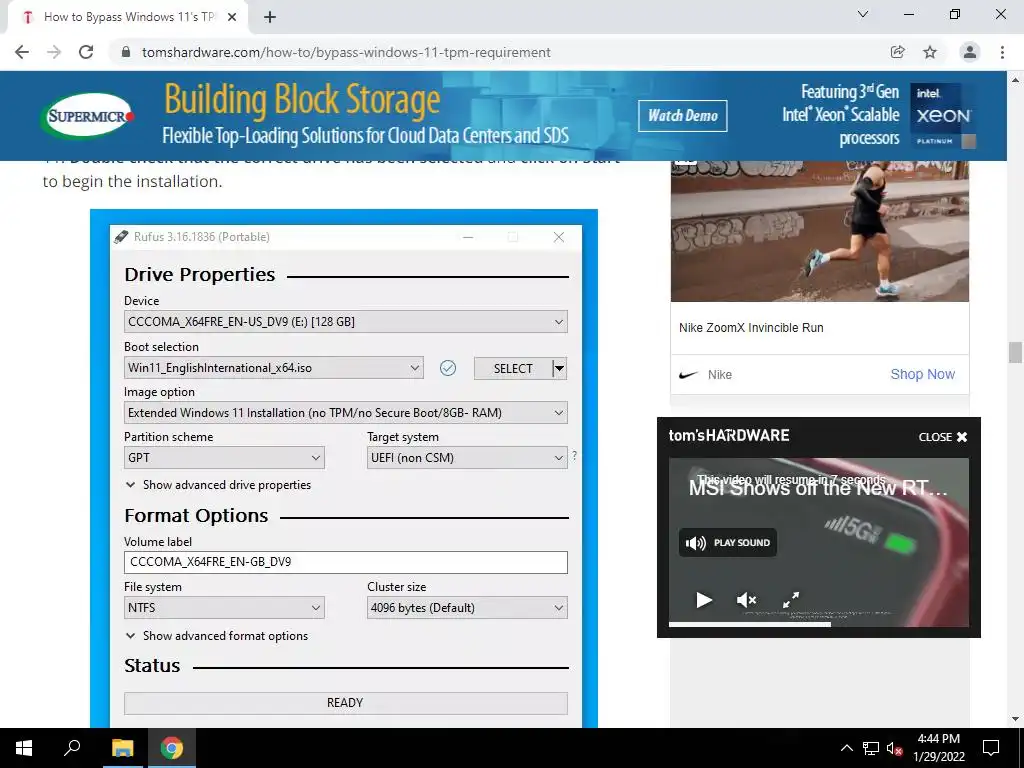Close the How to Bypass Windows 11 tab
Image resolution: width=1024 pixels, height=768 pixels.
(x=232, y=18)
